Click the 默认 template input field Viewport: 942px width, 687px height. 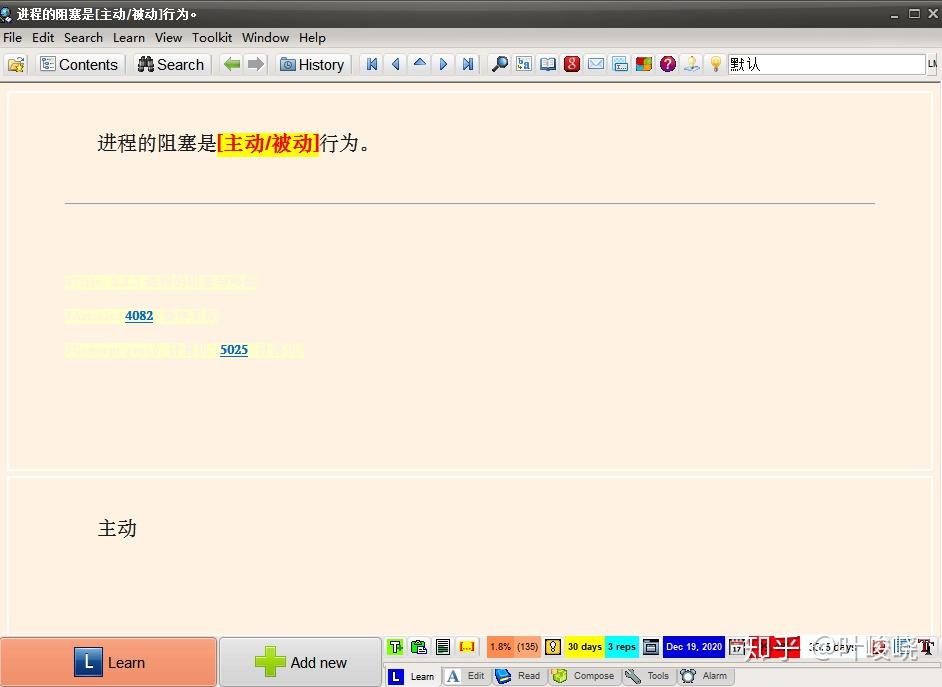826,64
